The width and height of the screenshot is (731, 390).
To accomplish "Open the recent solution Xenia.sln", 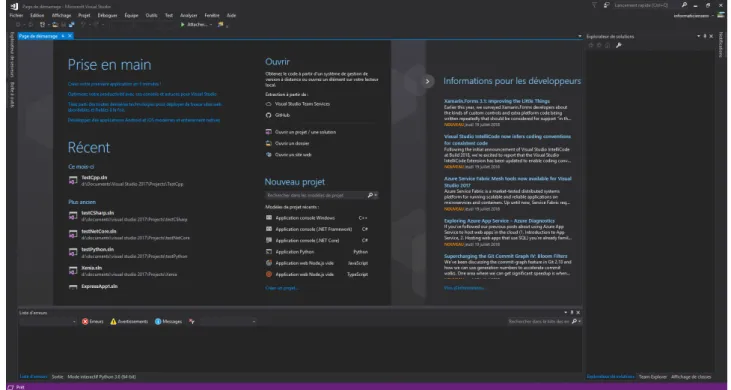I will [x=91, y=268].
